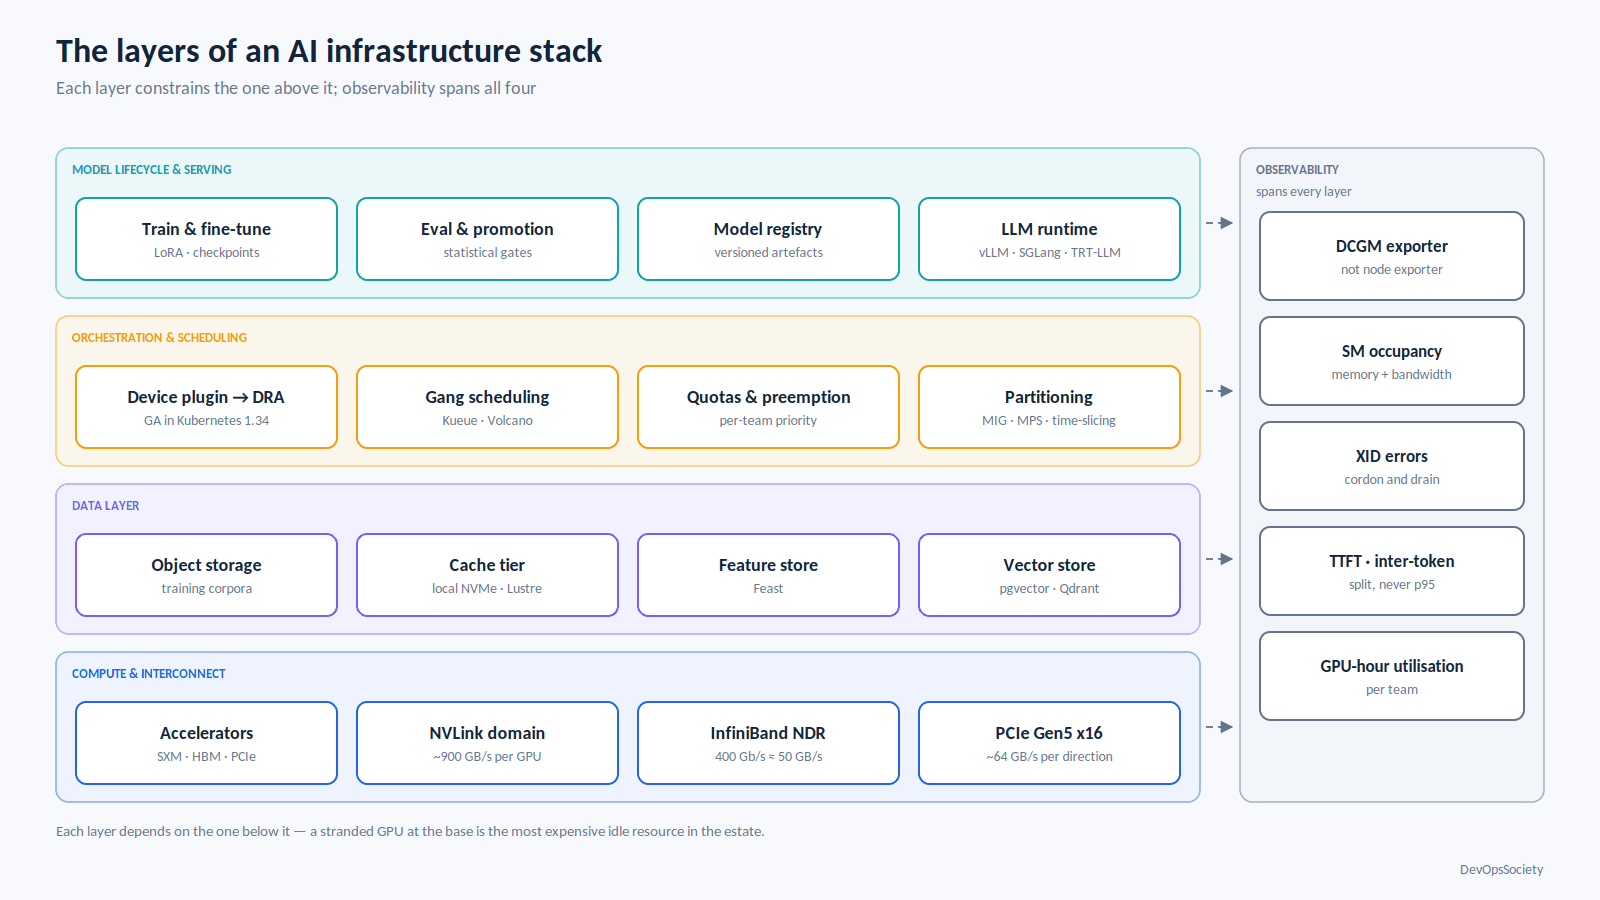The width and height of the screenshot is (1600, 900).
Task: Open the Feature store card
Action: pos(768,575)
